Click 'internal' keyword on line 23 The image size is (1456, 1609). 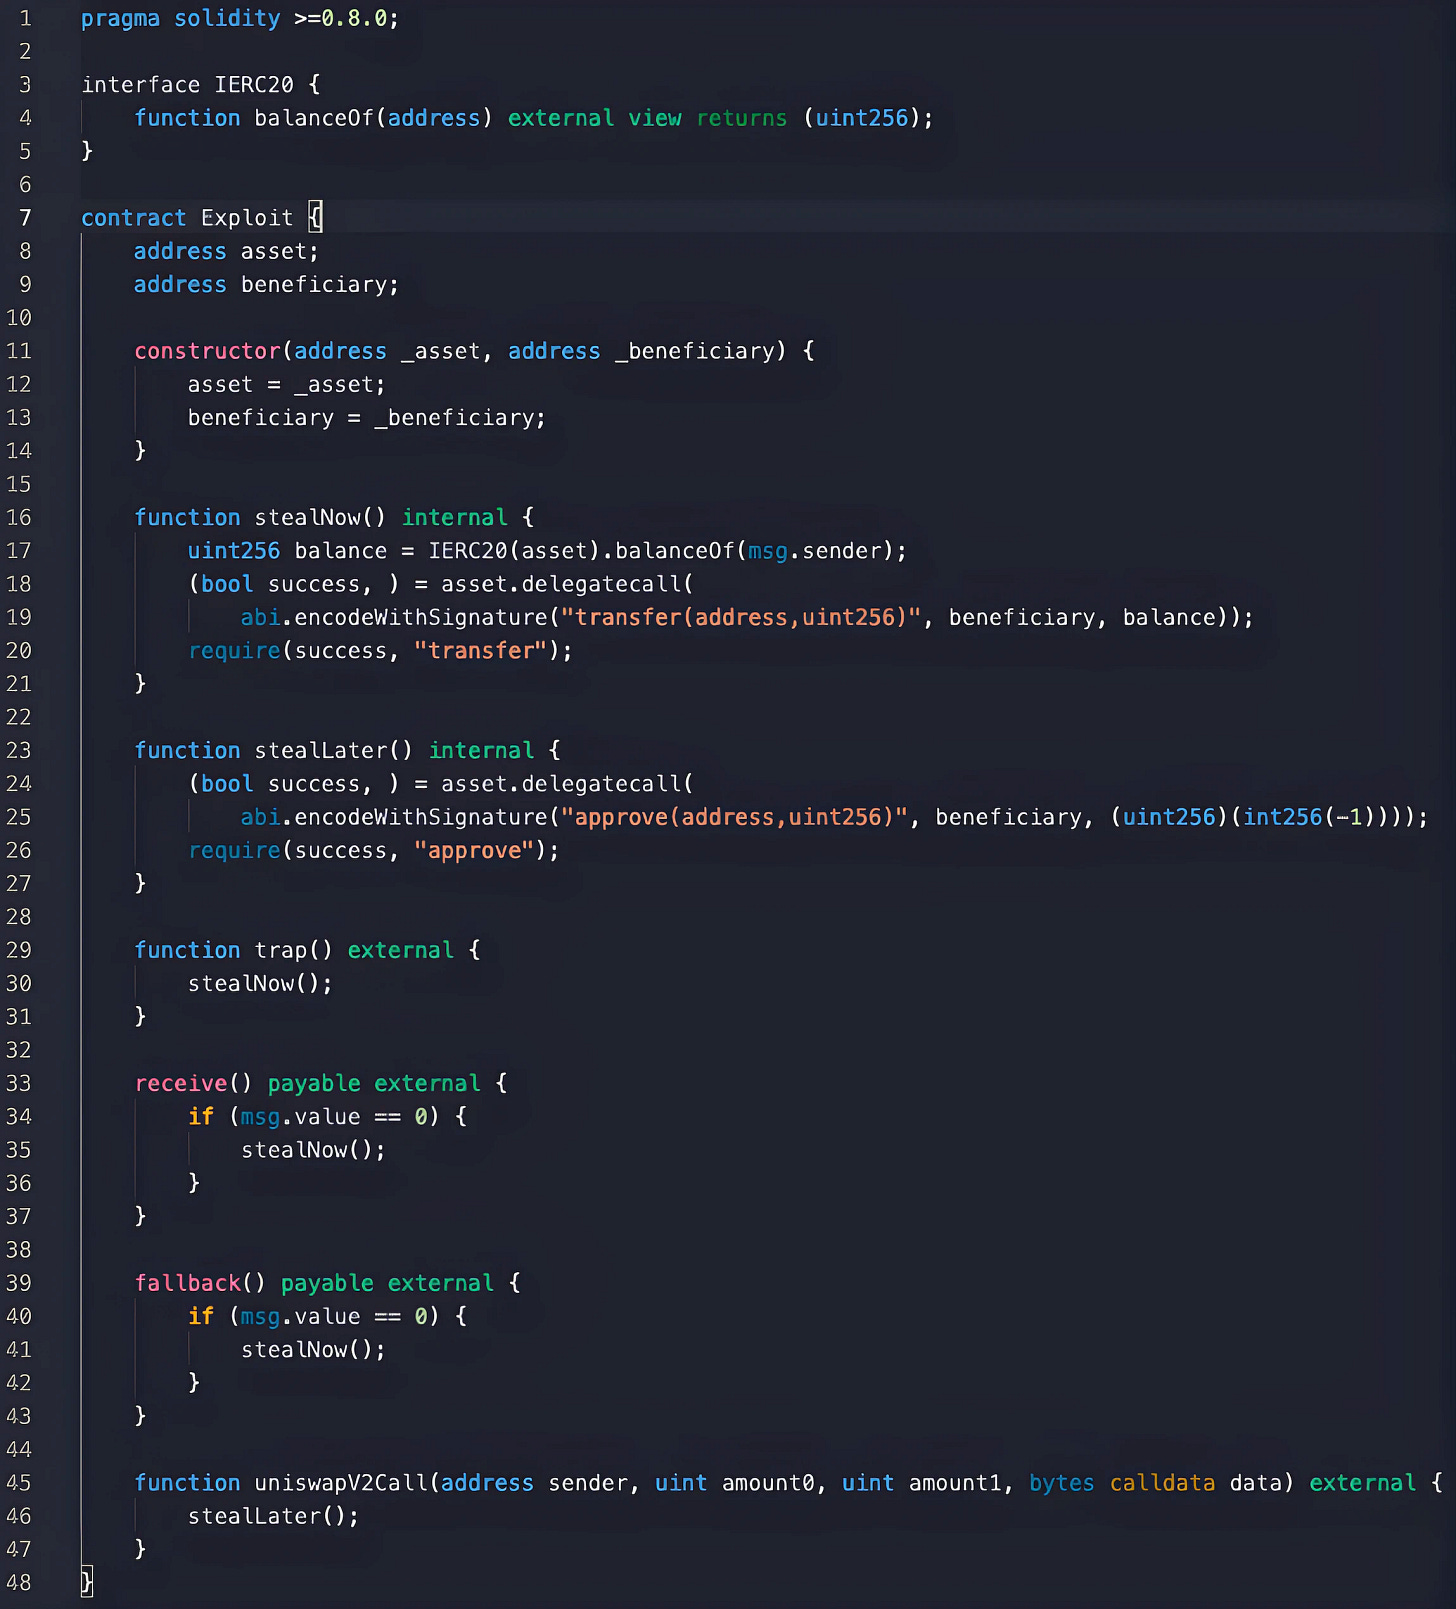coord(482,750)
